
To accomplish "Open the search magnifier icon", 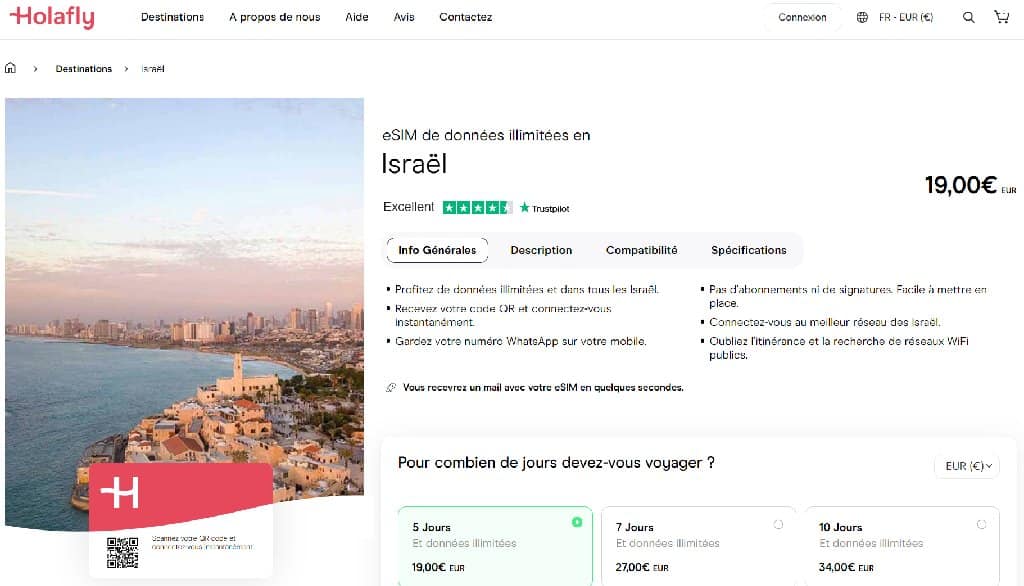I will 968,16.
